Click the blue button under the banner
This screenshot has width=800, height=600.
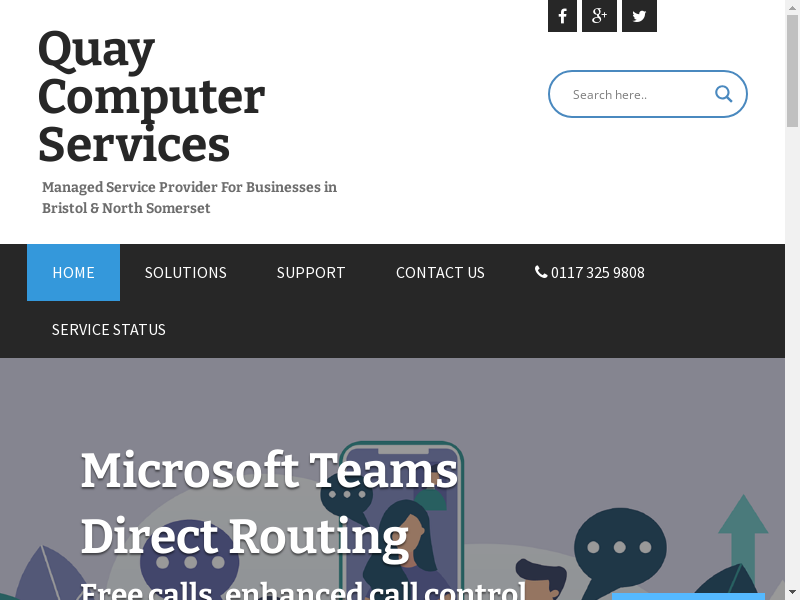[687, 596]
